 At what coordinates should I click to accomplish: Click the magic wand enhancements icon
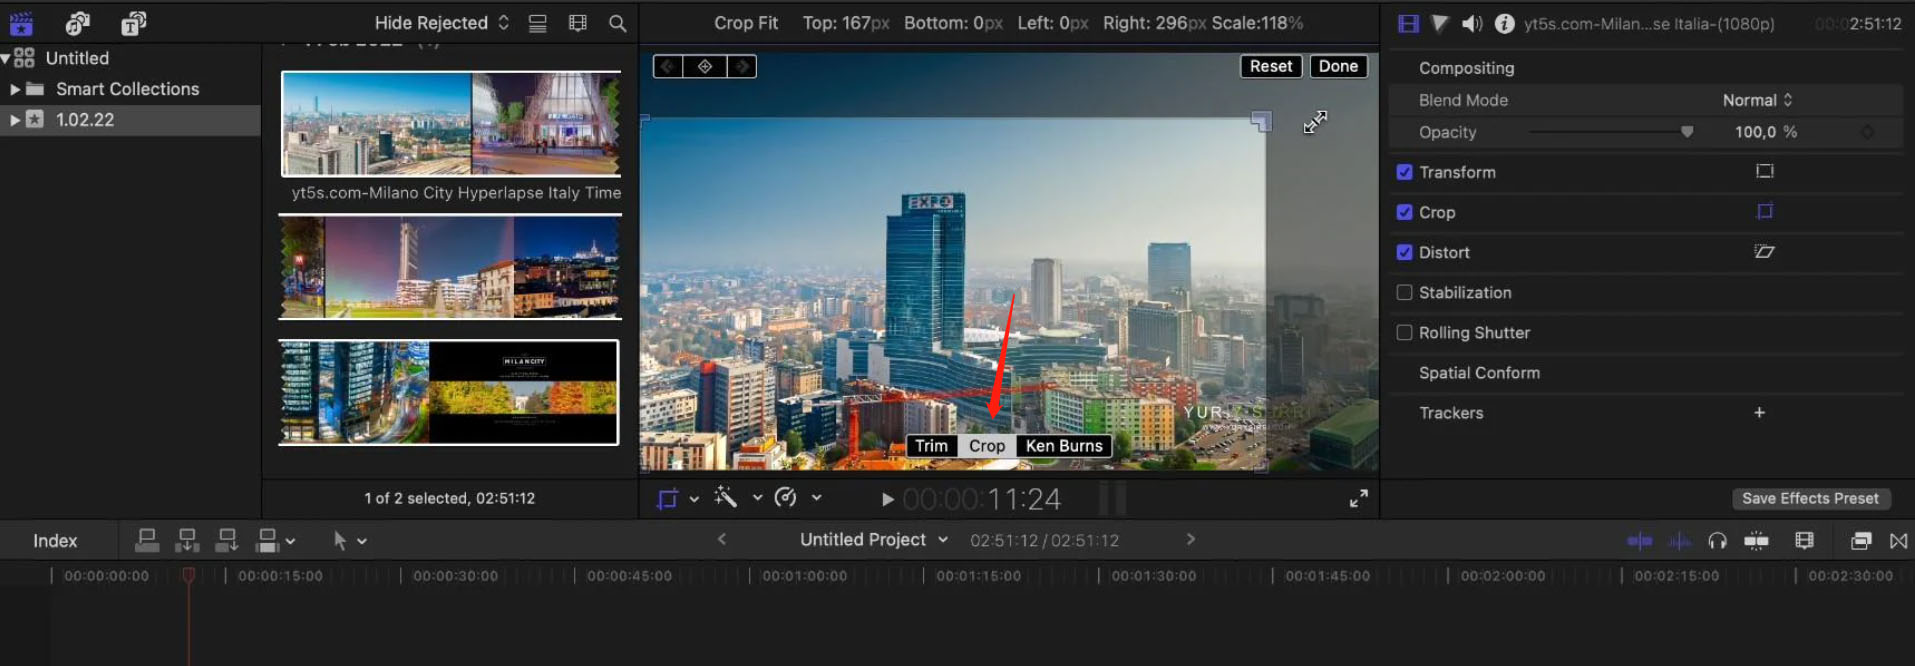tap(726, 497)
